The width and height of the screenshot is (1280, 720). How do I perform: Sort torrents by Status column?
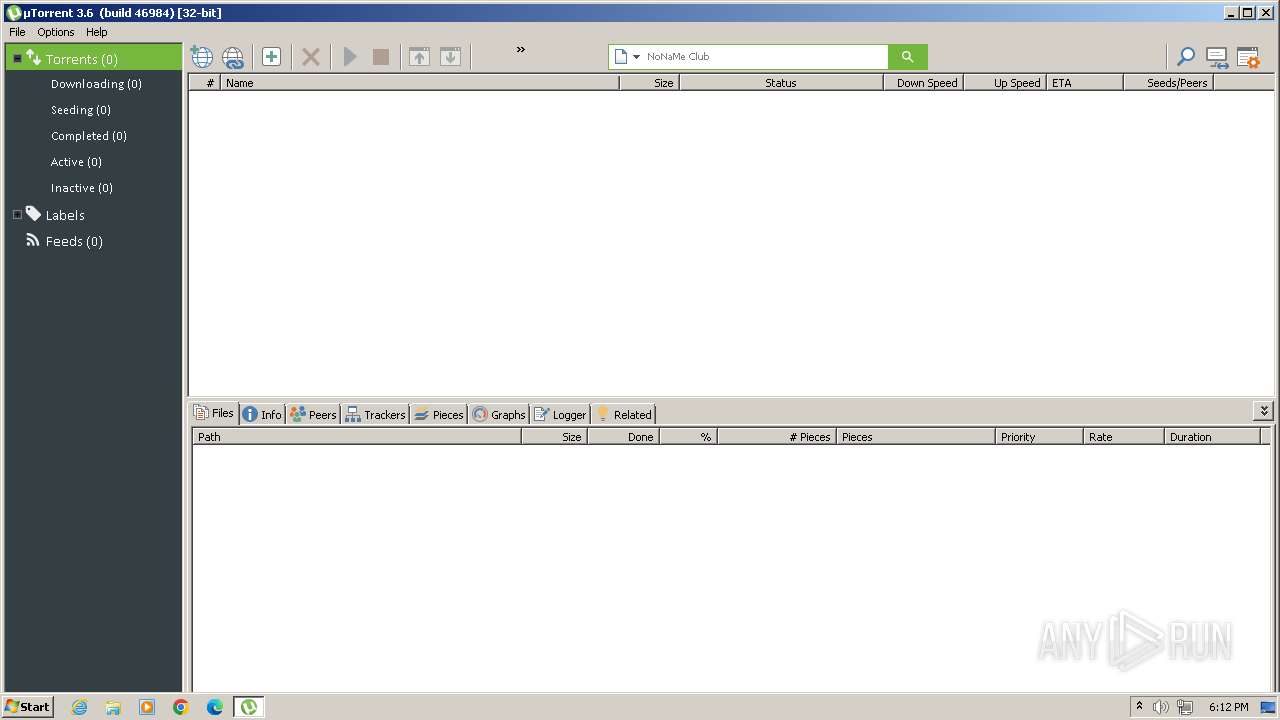point(781,83)
